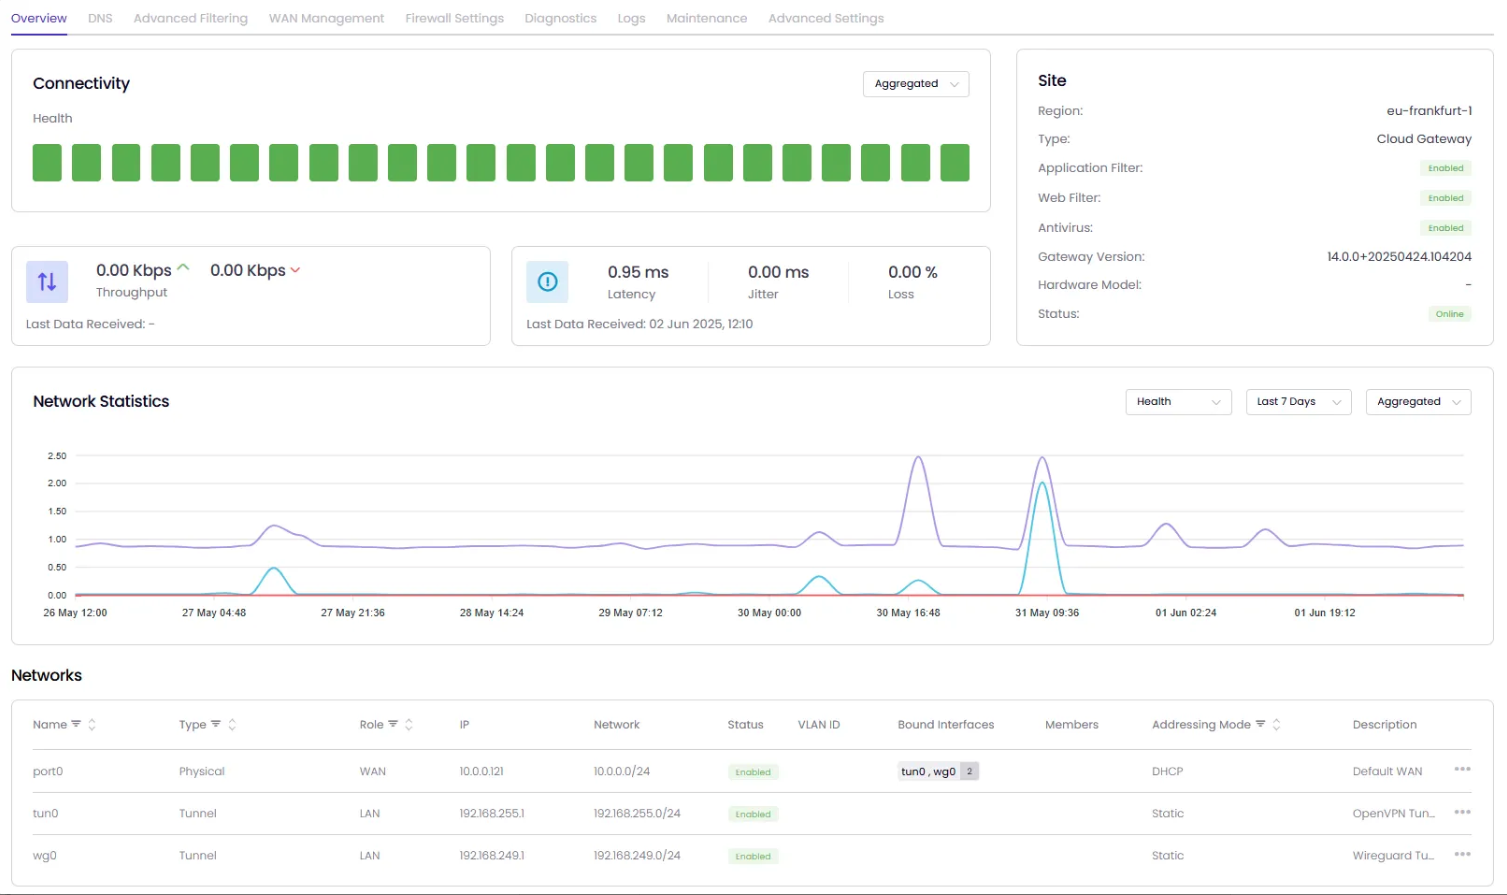Click the 'OpenVPN Tun..' description
The height and width of the screenshot is (895, 1507).
(1394, 813)
